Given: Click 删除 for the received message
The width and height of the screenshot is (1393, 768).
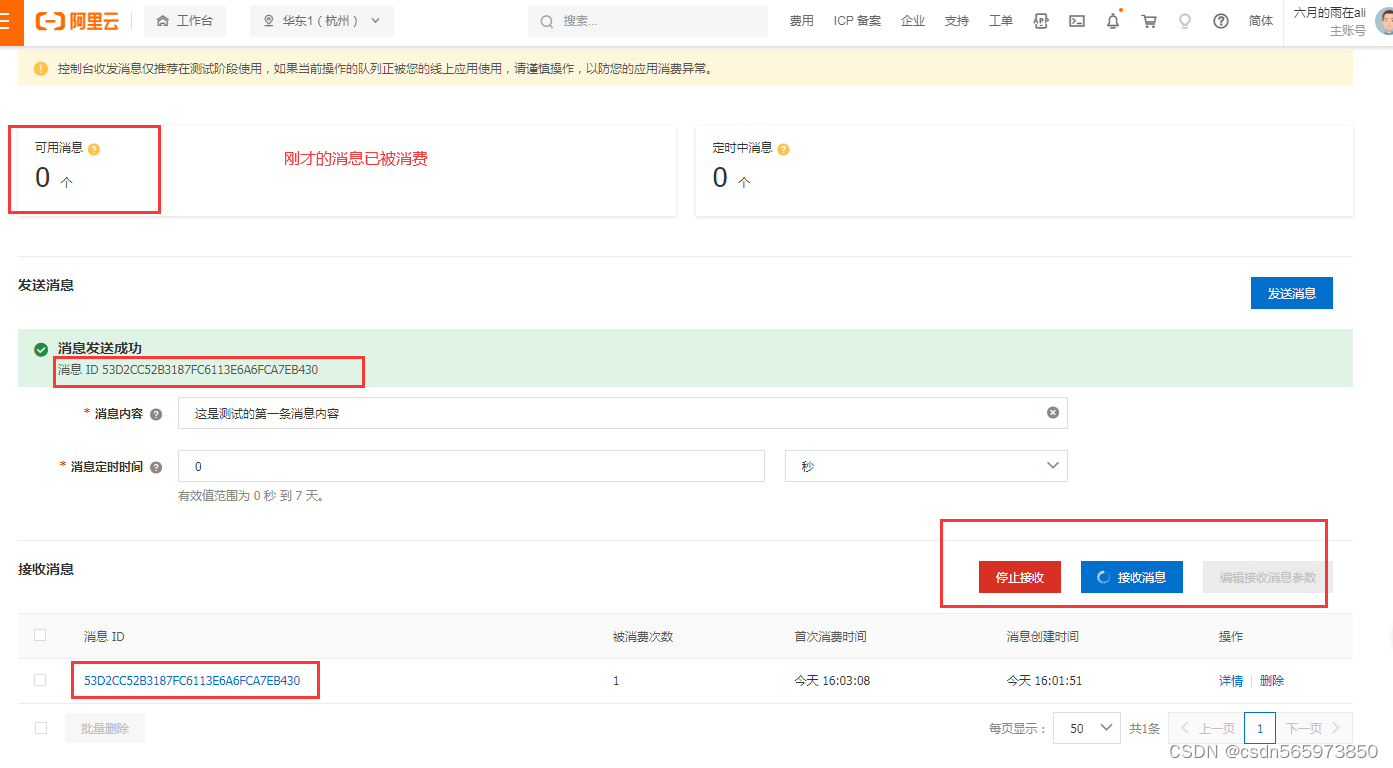Looking at the screenshot, I should [1272, 681].
